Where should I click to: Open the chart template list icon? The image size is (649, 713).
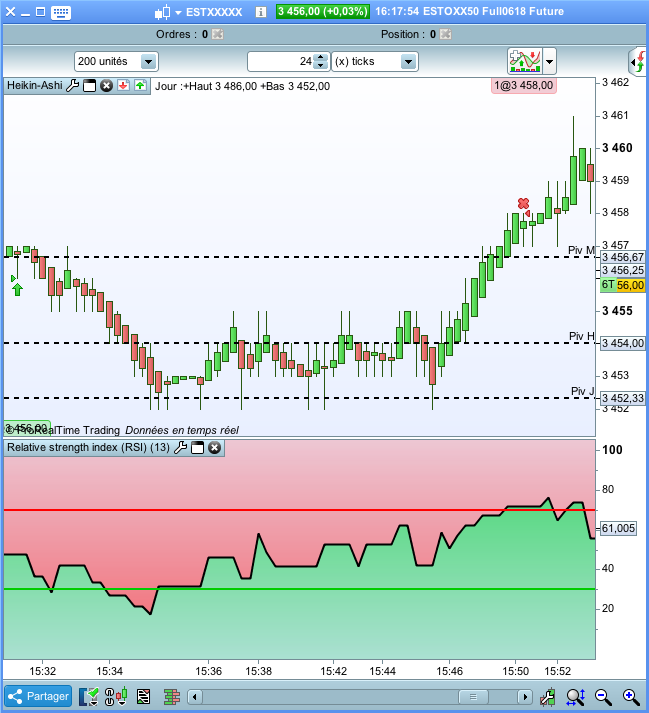(x=143, y=697)
